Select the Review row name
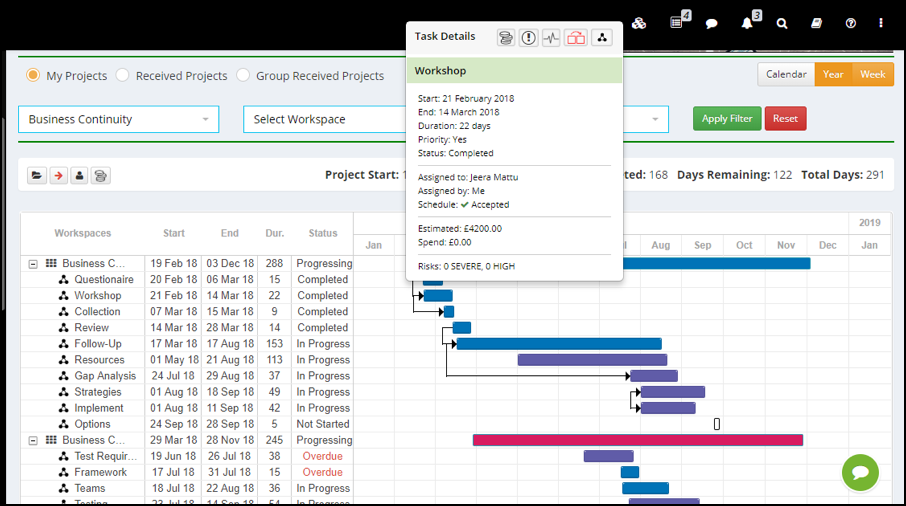The image size is (906, 506). (x=91, y=328)
